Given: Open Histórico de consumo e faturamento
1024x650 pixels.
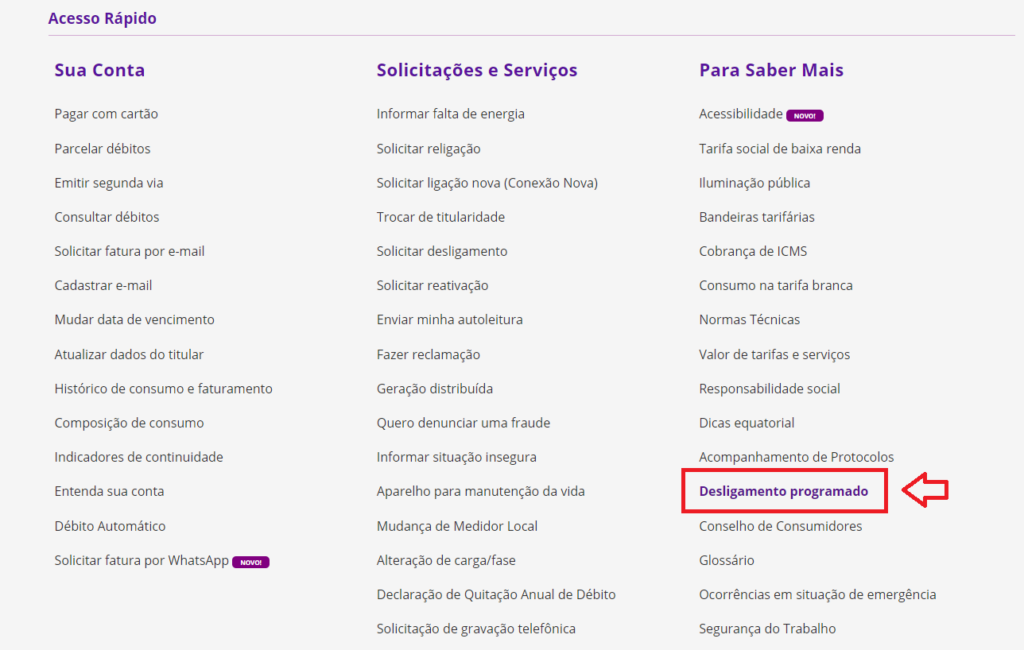Looking at the screenshot, I should coord(163,389).
